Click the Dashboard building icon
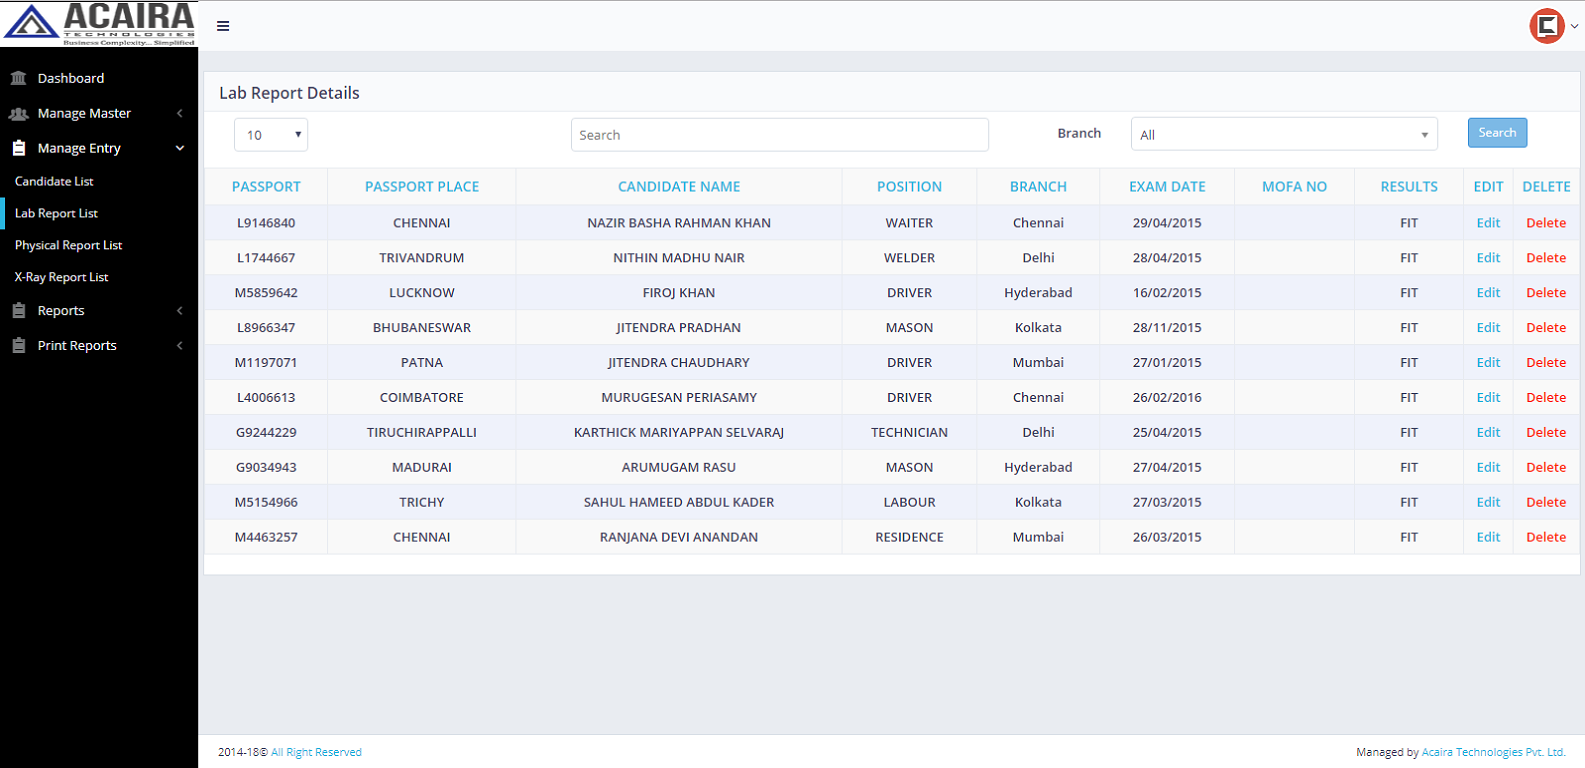The image size is (1585, 768). (18, 78)
